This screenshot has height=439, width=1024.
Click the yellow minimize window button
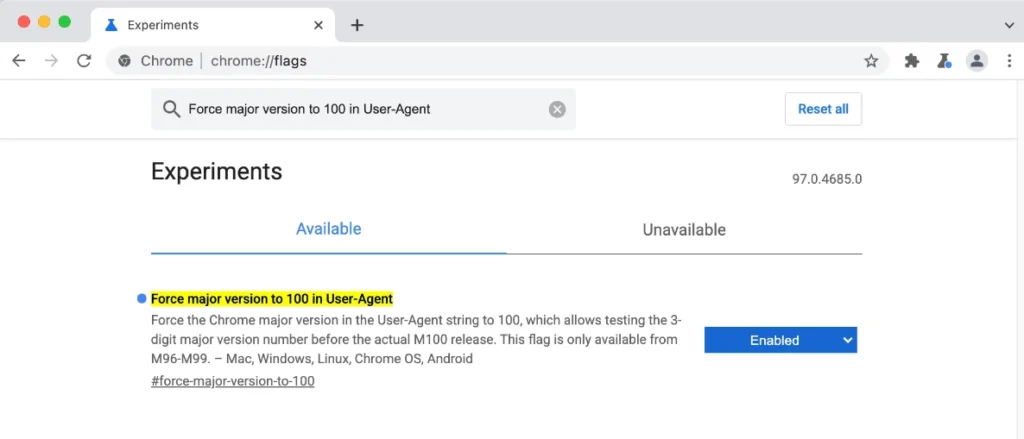tap(44, 22)
